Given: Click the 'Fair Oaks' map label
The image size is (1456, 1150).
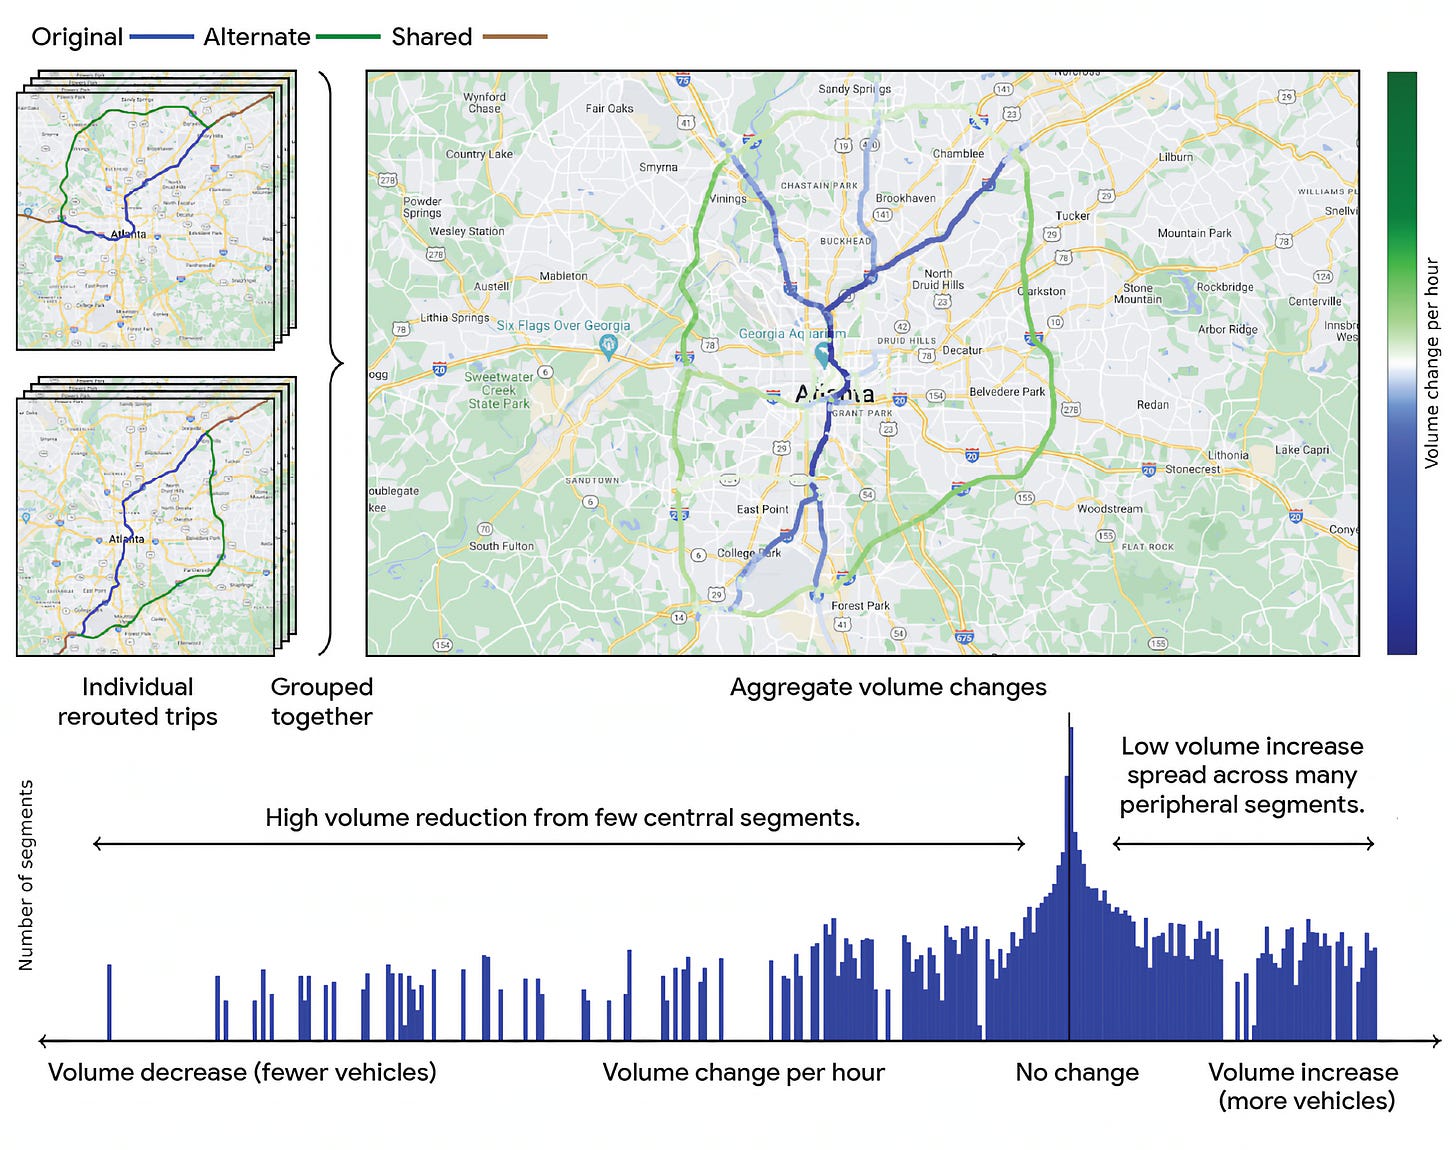Looking at the screenshot, I should click(609, 108).
